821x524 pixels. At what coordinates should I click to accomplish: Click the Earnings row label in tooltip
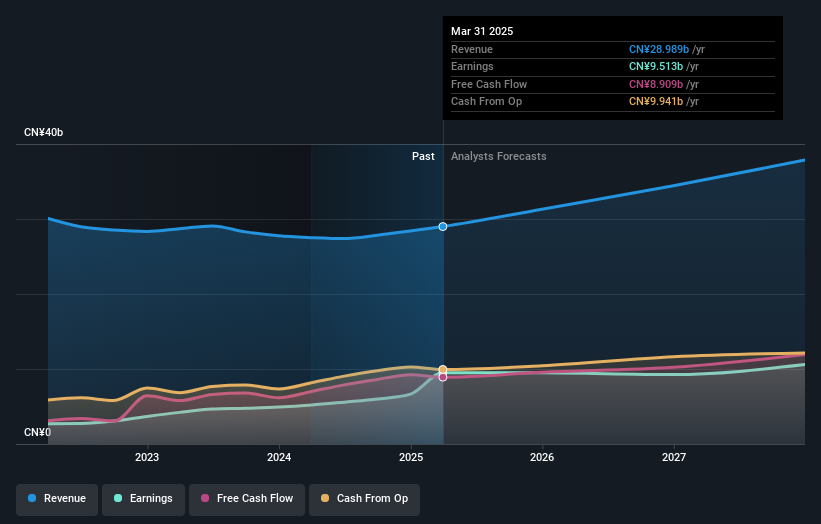(x=472, y=66)
